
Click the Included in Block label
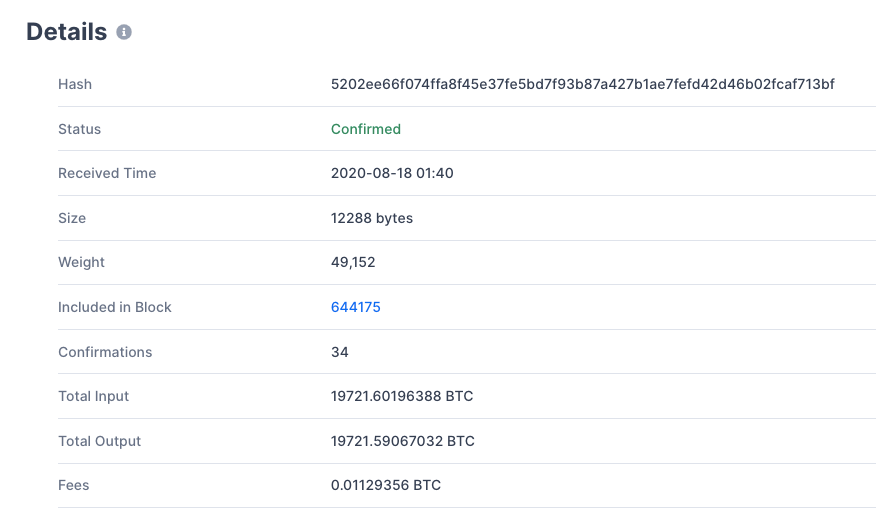(x=114, y=307)
